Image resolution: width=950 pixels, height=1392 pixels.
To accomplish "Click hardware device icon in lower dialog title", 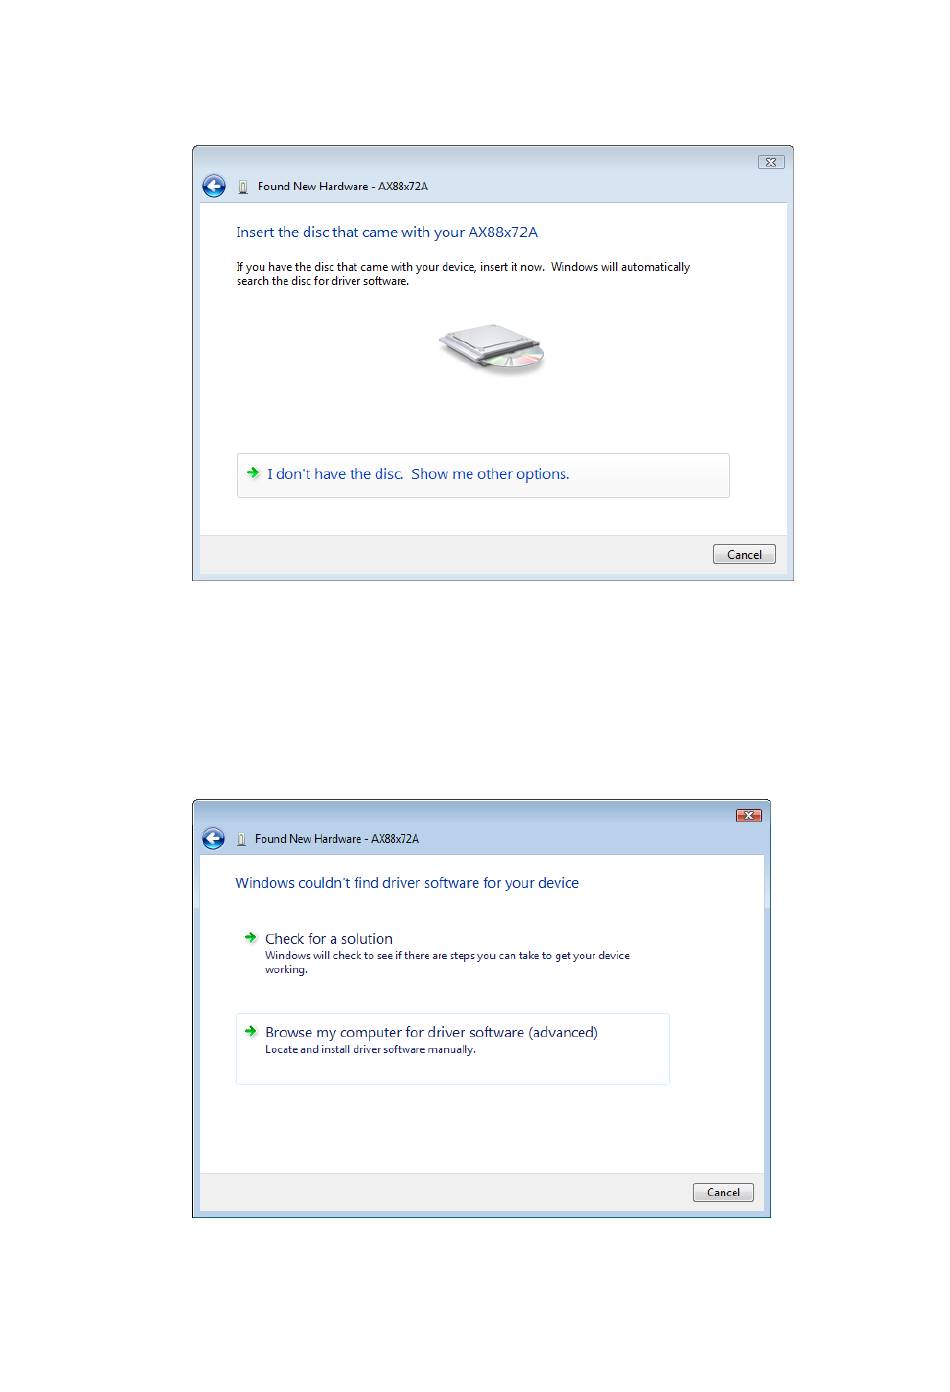I will pyautogui.click(x=241, y=839).
